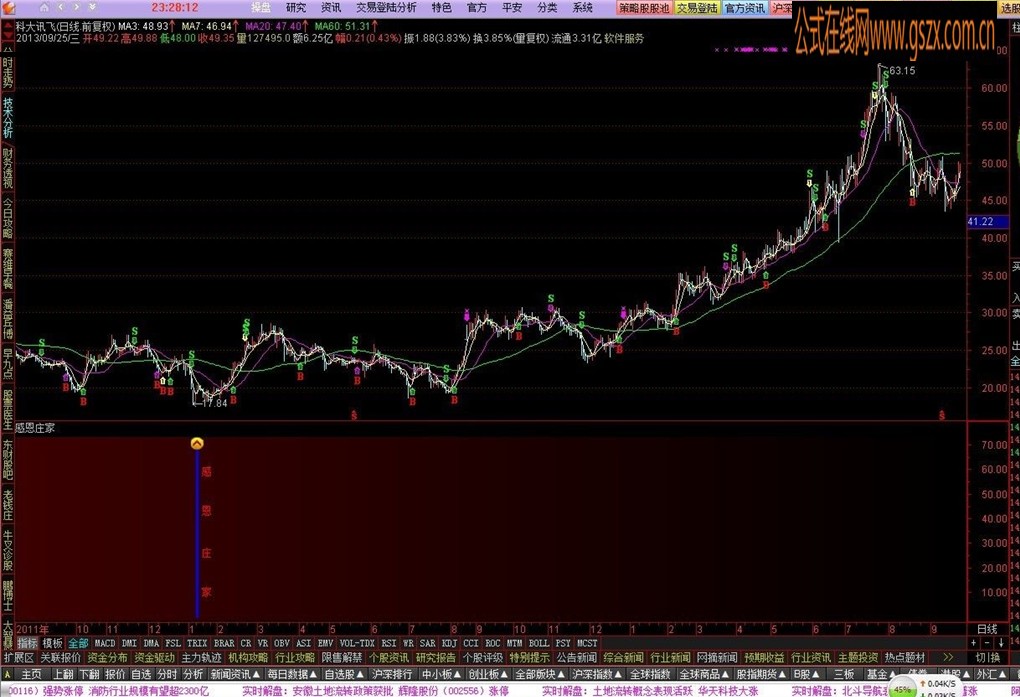Select the MACD indicator tab
Viewport: 1020px width, 697px height.
(105, 643)
